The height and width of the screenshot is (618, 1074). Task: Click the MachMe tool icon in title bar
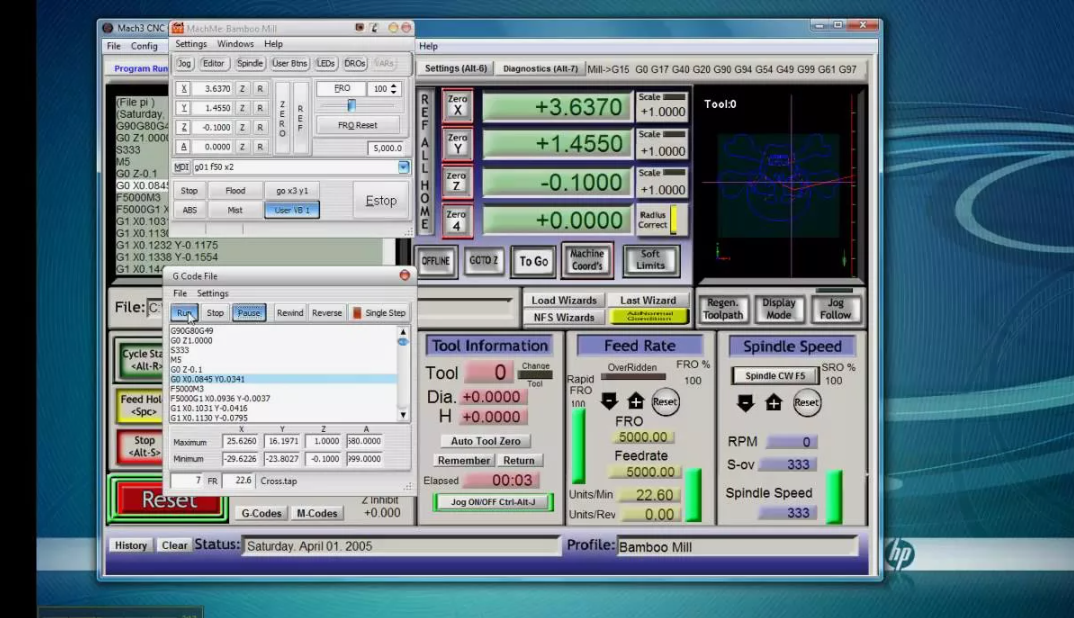(374, 27)
